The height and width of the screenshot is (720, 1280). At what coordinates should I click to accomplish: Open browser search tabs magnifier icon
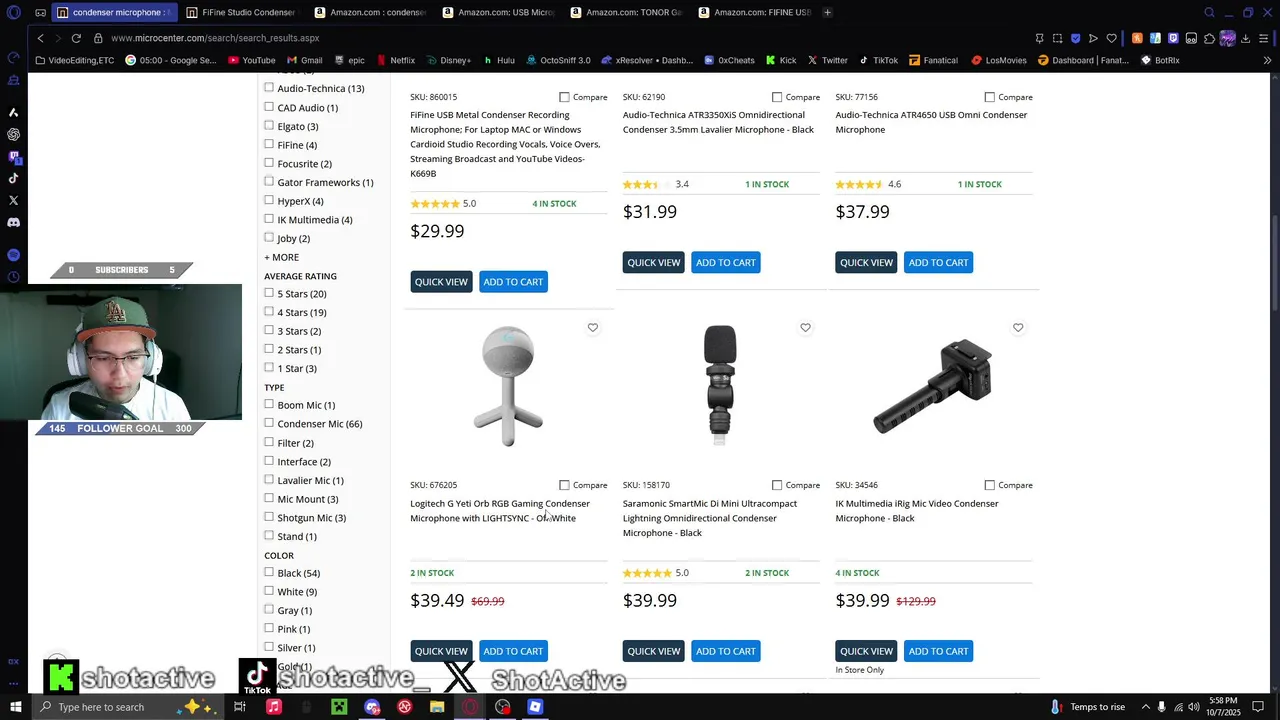(1209, 13)
